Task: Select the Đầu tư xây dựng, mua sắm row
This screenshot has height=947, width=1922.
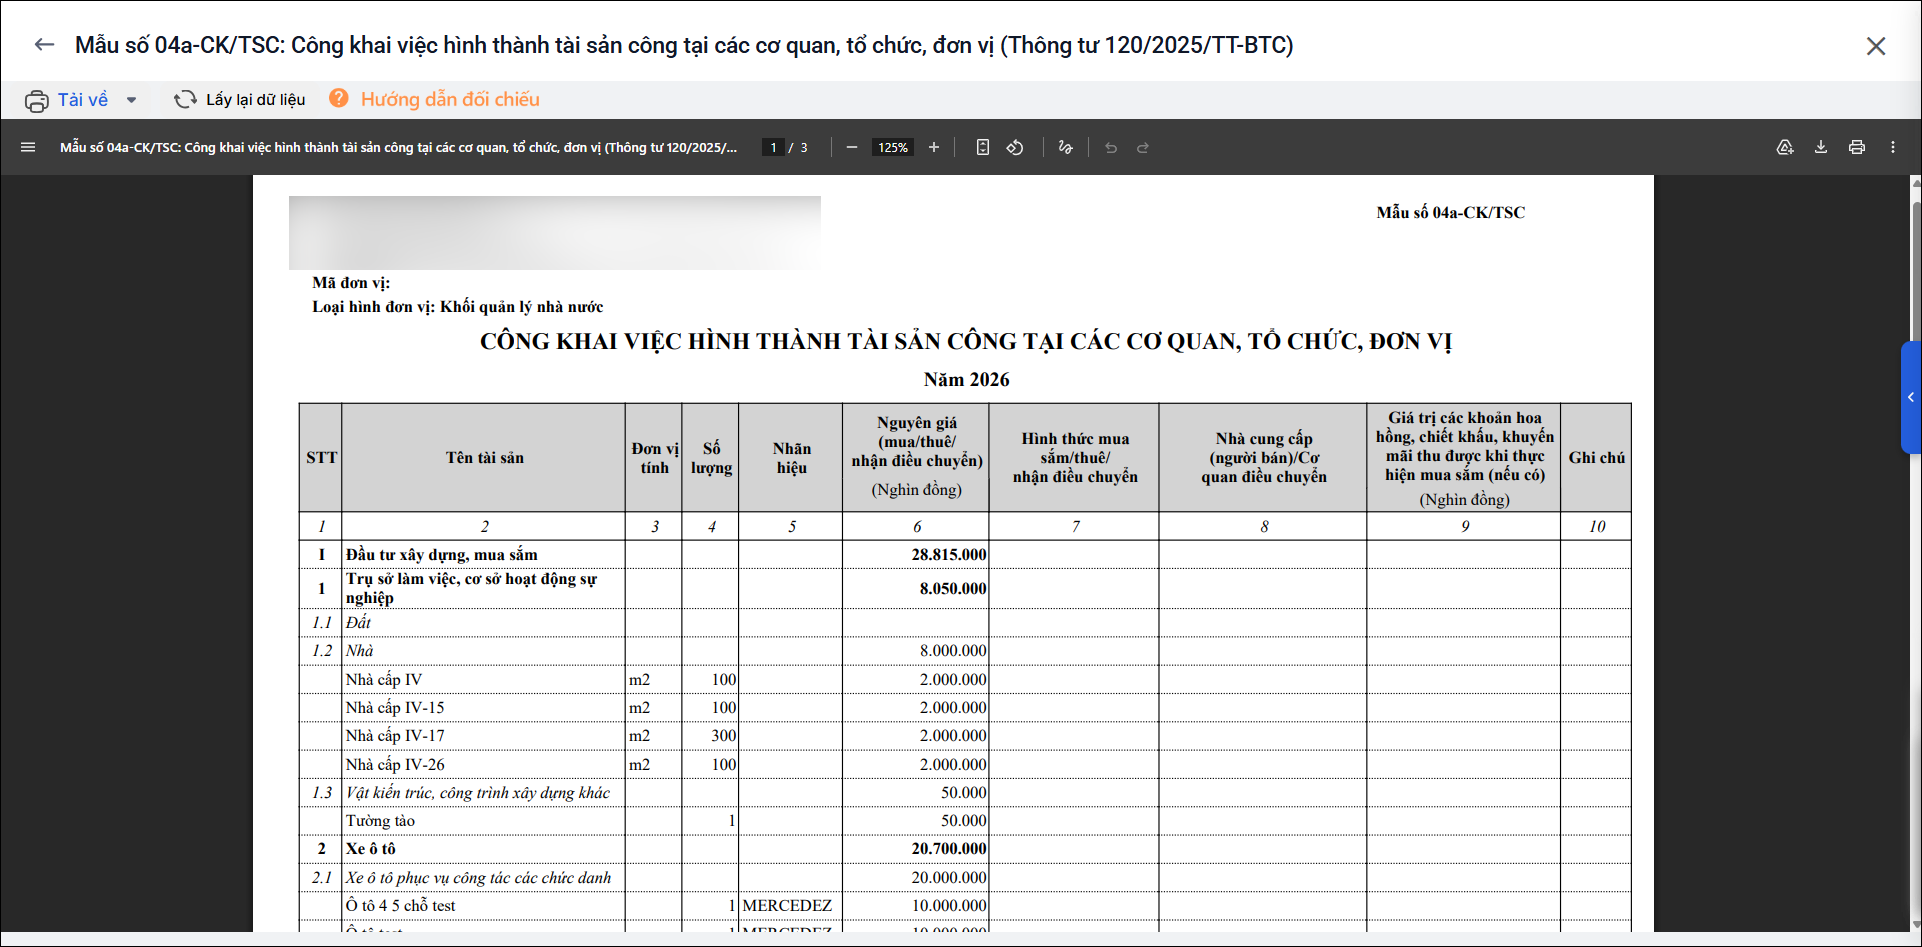Action: click(x=965, y=554)
